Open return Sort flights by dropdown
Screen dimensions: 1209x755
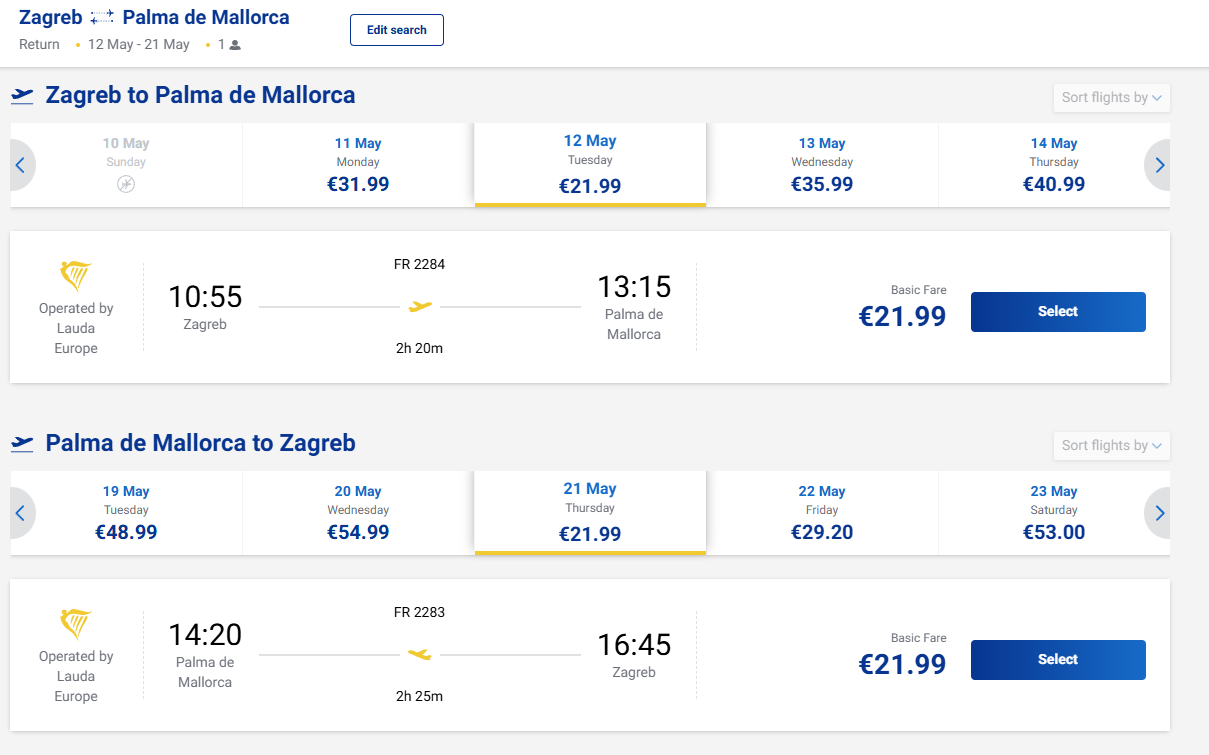click(x=1111, y=446)
